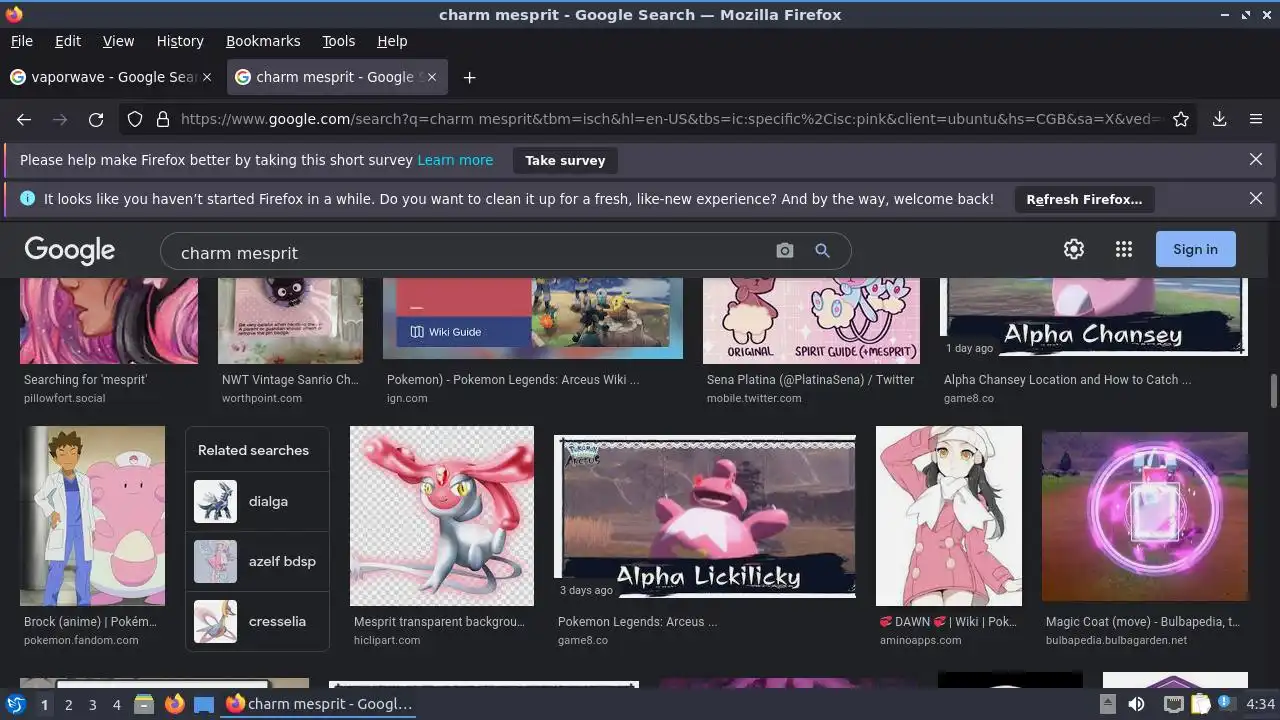Switch to virtual desktop 4
The width and height of the screenshot is (1280, 720).
point(116,705)
